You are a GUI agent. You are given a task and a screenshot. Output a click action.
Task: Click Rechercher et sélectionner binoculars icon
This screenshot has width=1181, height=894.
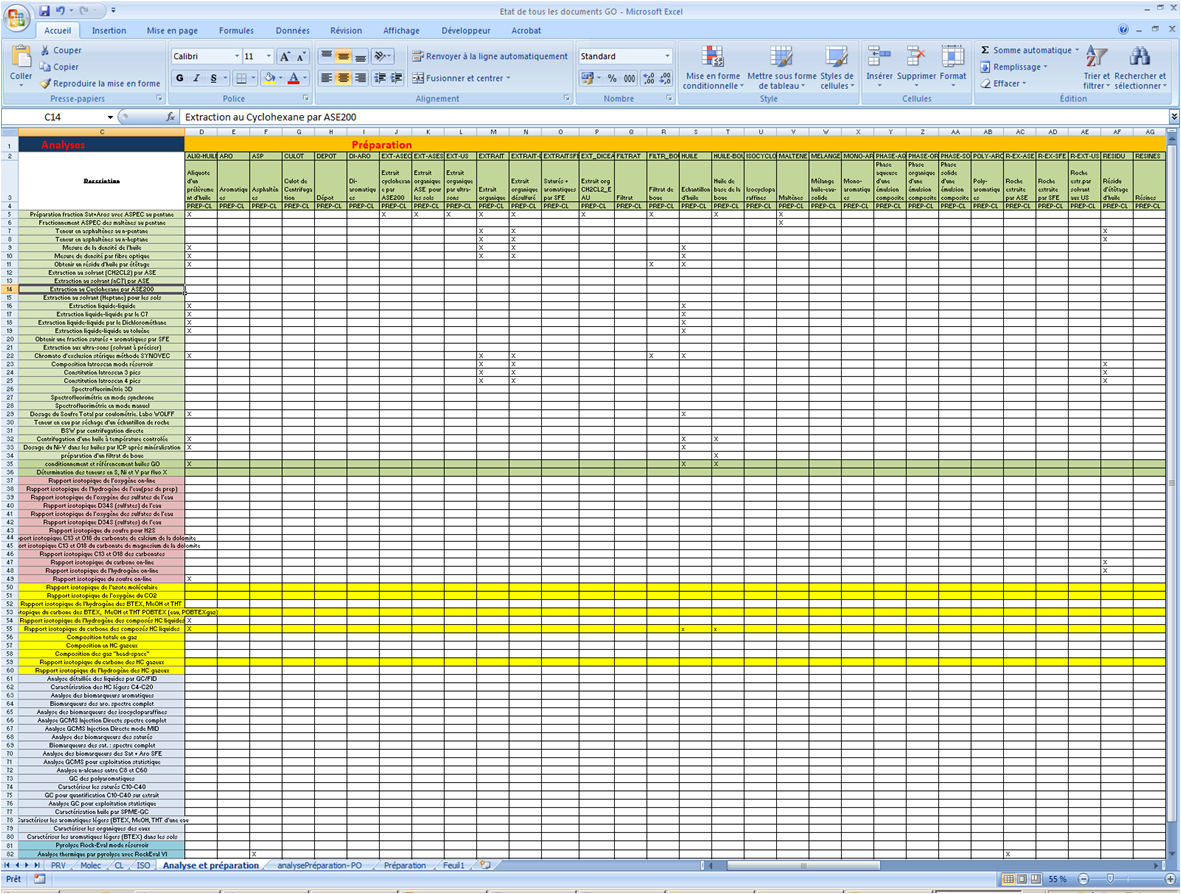coord(1139,58)
